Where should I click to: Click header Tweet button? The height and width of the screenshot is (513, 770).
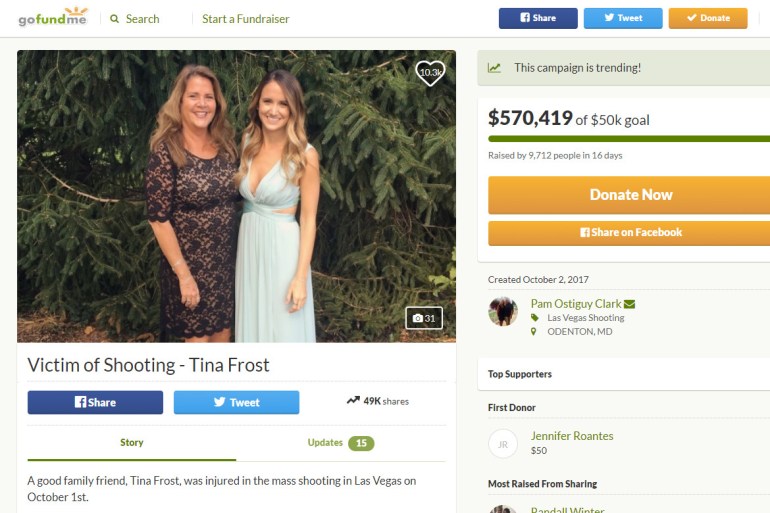pyautogui.click(x=622, y=18)
